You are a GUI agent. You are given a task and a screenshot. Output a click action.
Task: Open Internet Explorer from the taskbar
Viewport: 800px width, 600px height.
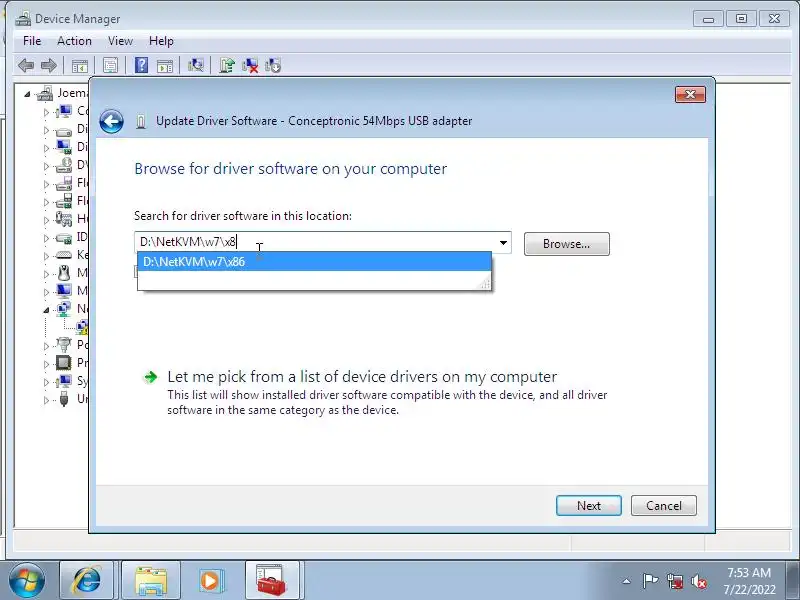pos(87,581)
